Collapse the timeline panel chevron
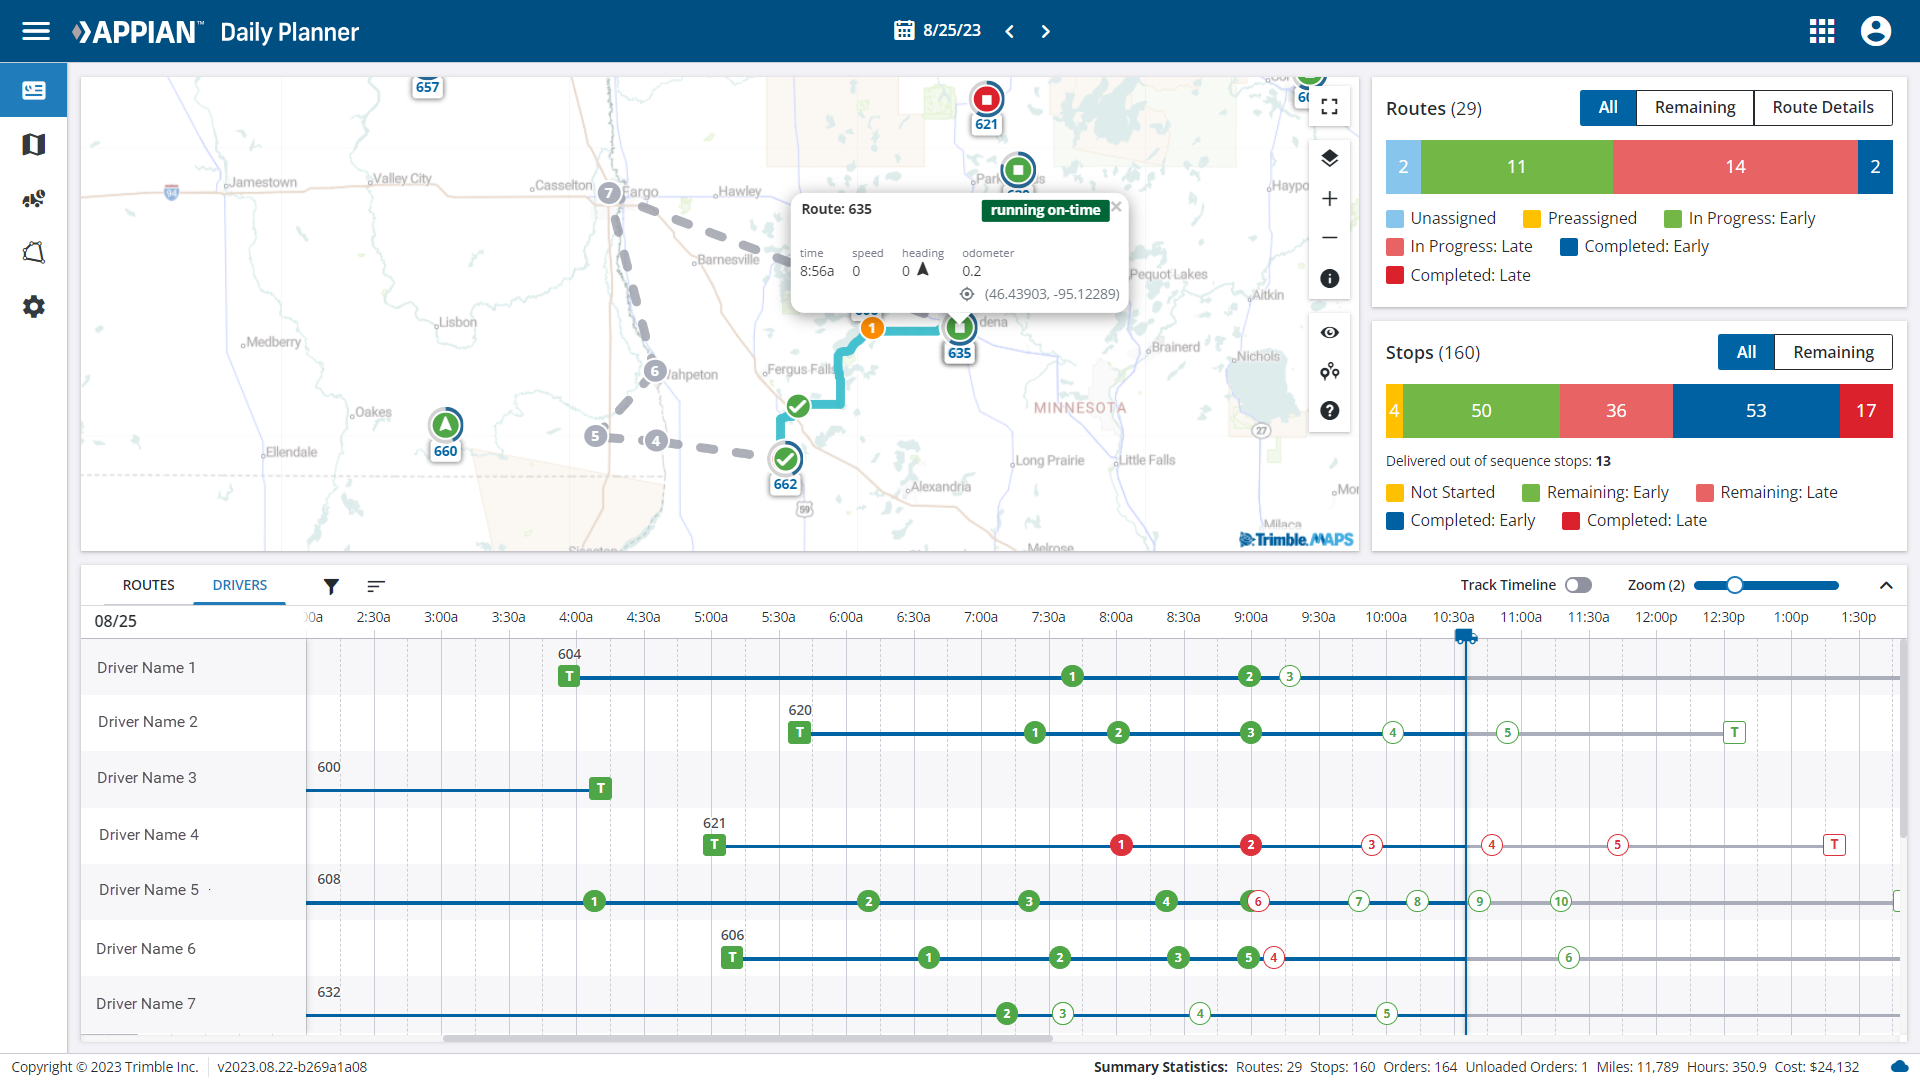 (1885, 585)
